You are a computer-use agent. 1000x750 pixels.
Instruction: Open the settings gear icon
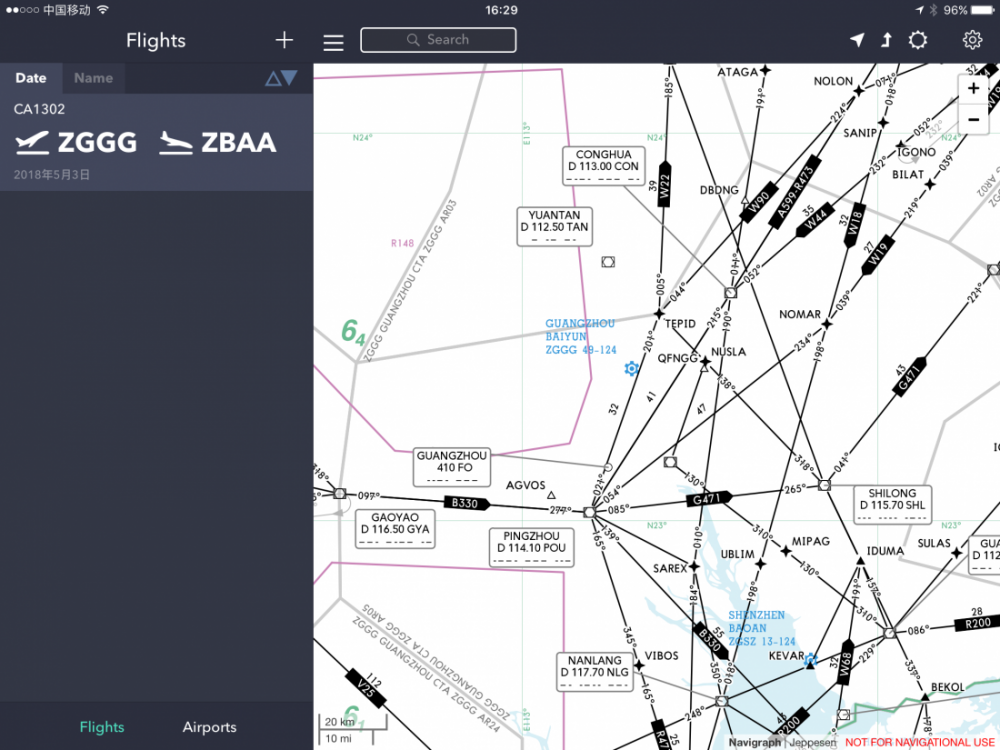pyautogui.click(x=972, y=40)
